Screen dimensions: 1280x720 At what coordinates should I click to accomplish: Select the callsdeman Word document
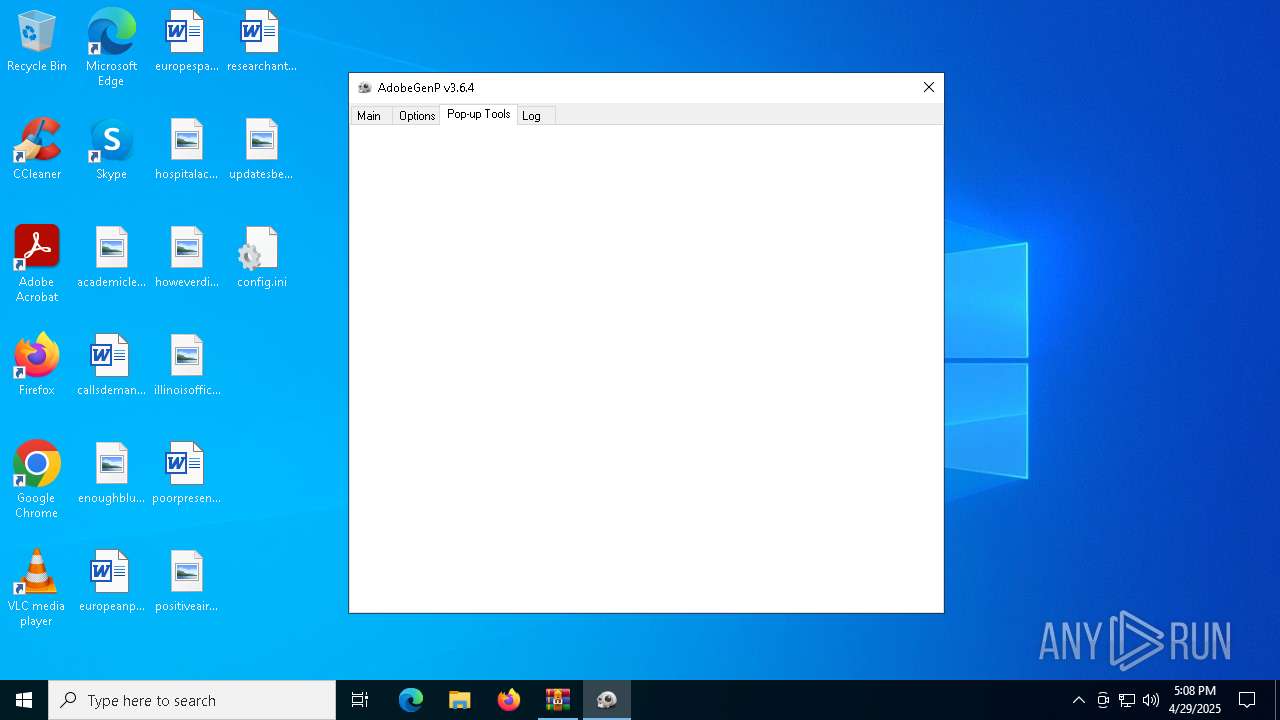coord(111,366)
